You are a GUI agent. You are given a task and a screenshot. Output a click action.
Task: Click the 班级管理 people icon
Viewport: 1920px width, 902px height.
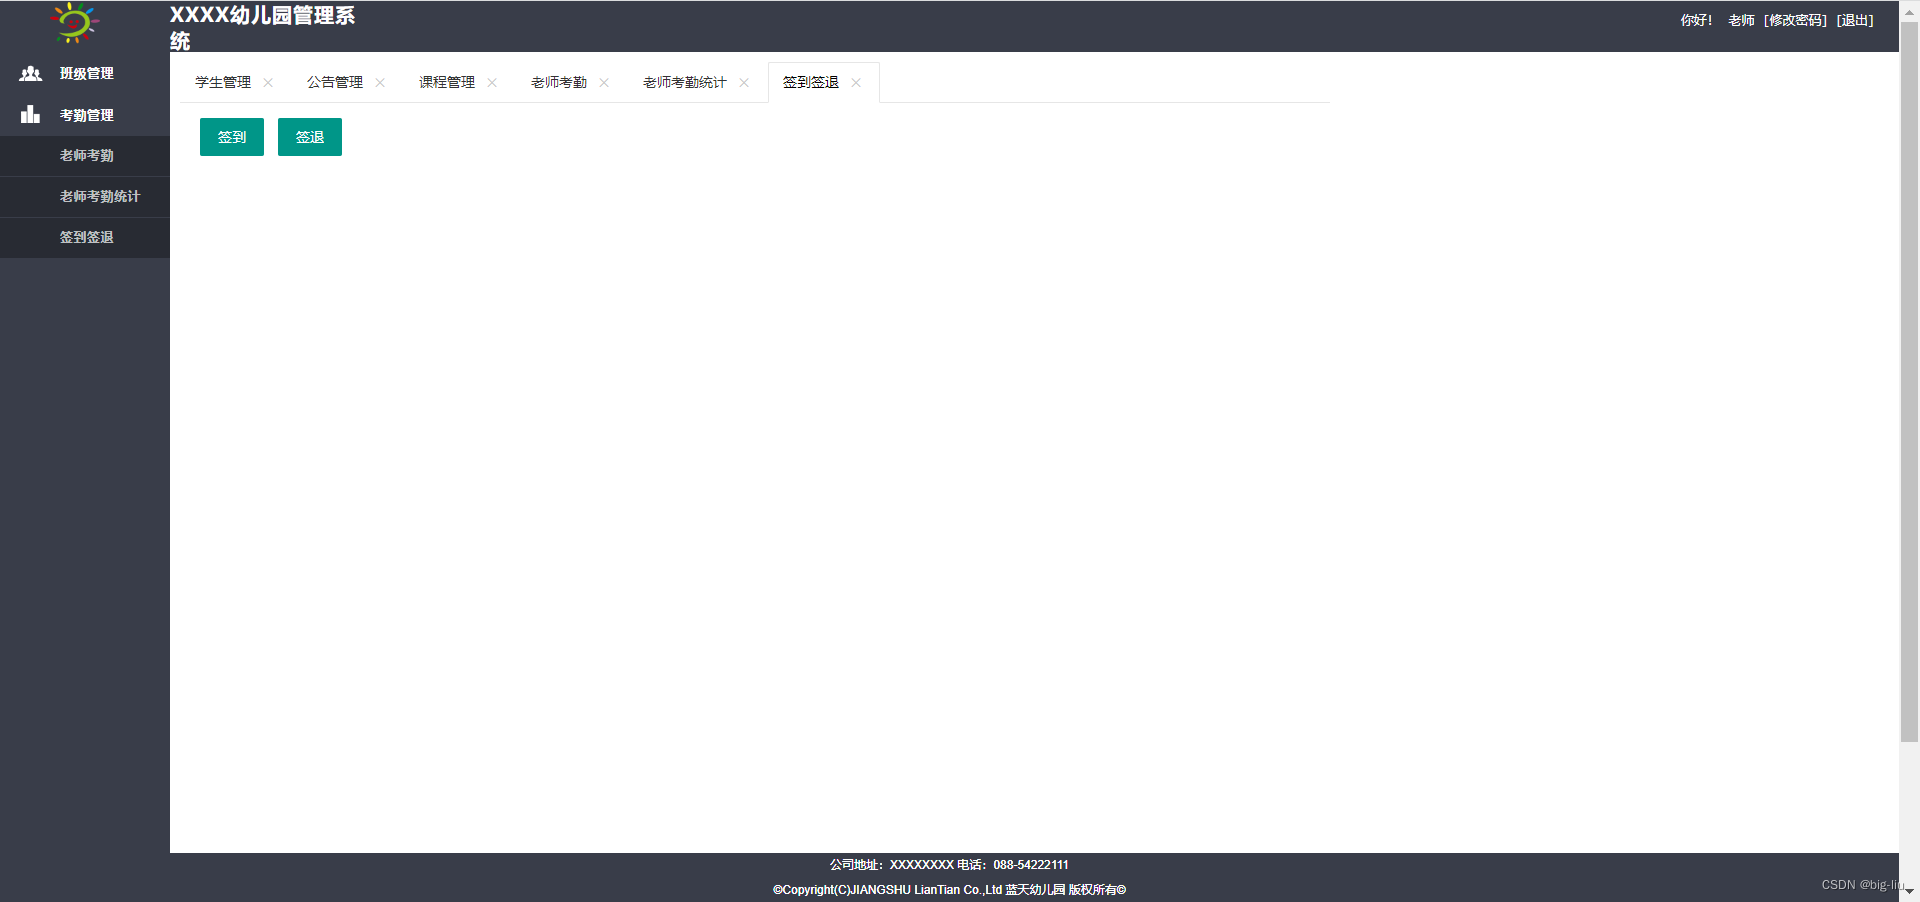click(31, 74)
